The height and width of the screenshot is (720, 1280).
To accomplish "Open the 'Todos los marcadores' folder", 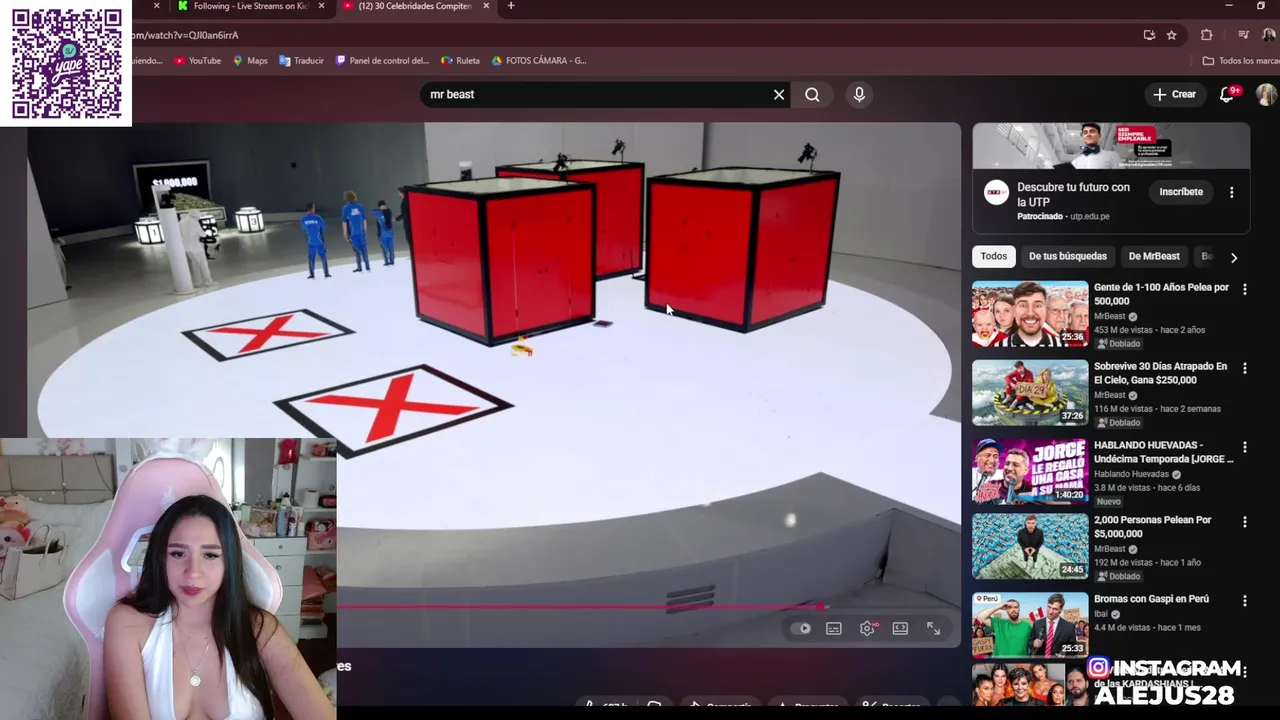I will pos(1240,60).
